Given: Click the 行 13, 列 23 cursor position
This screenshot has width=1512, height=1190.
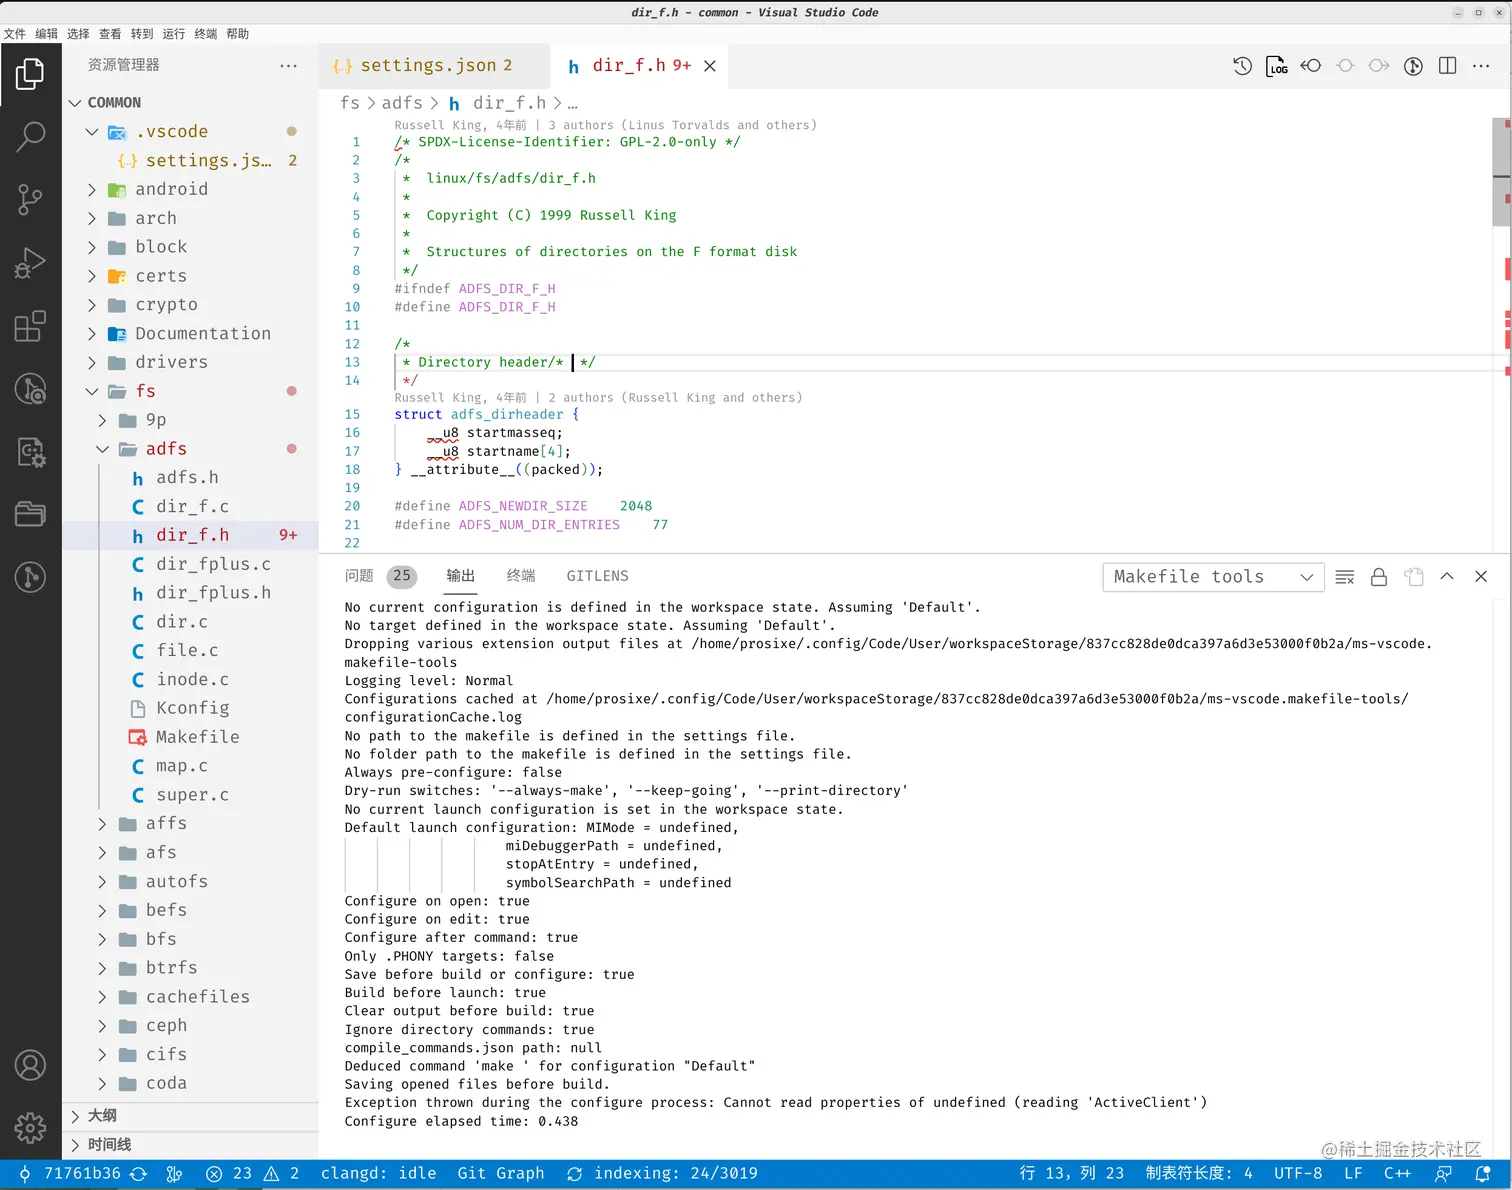Looking at the screenshot, I should pyautogui.click(x=1071, y=1174).
